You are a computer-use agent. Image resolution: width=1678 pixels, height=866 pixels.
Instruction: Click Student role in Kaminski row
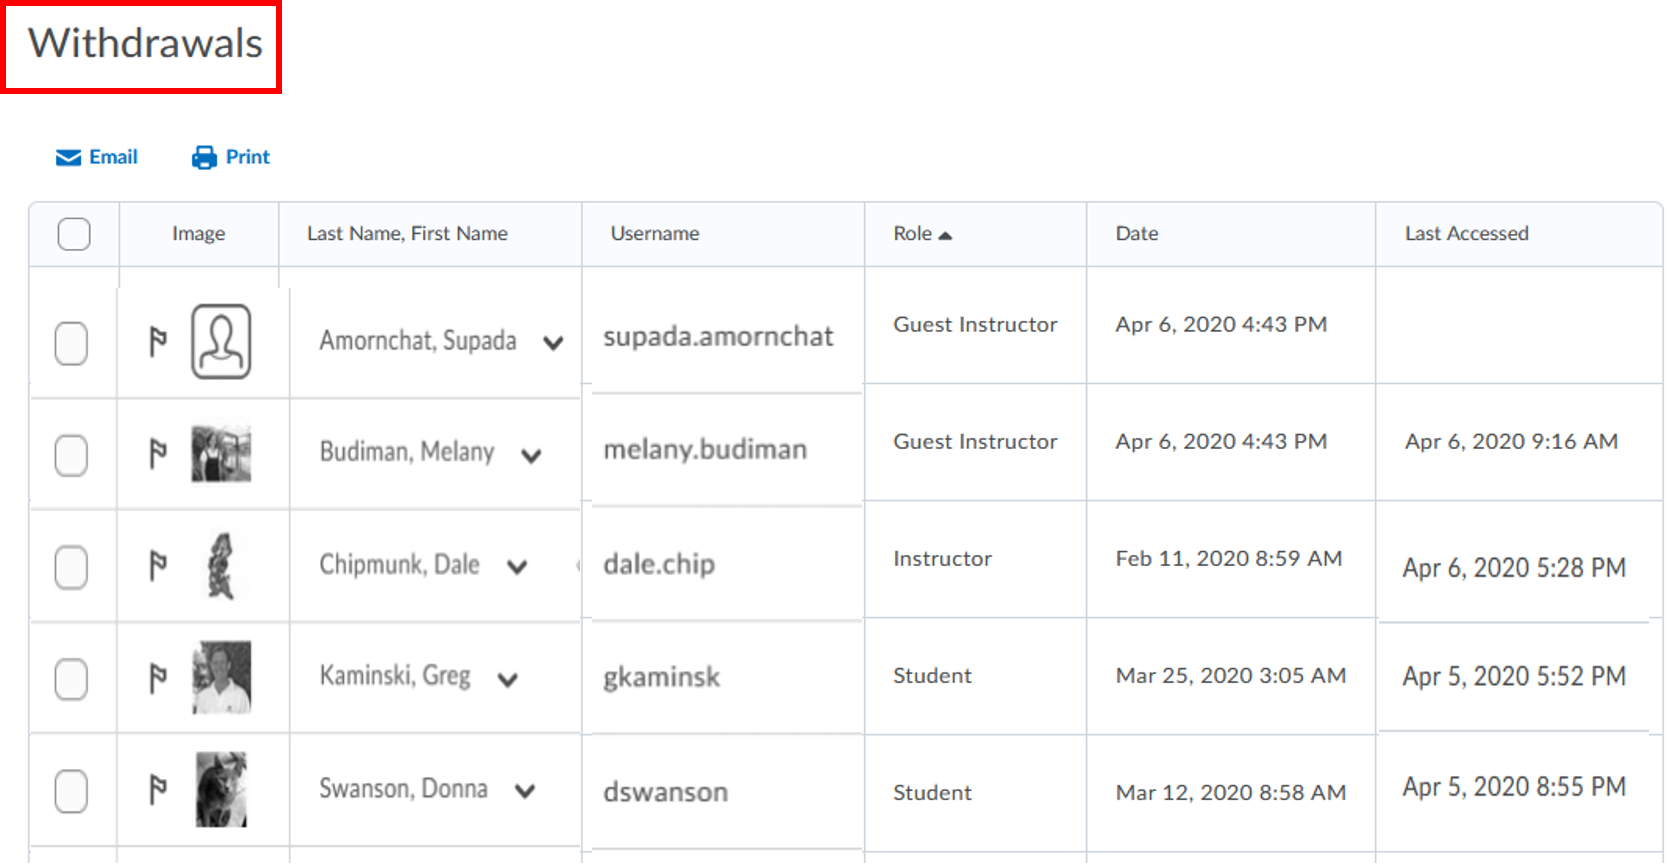932,676
